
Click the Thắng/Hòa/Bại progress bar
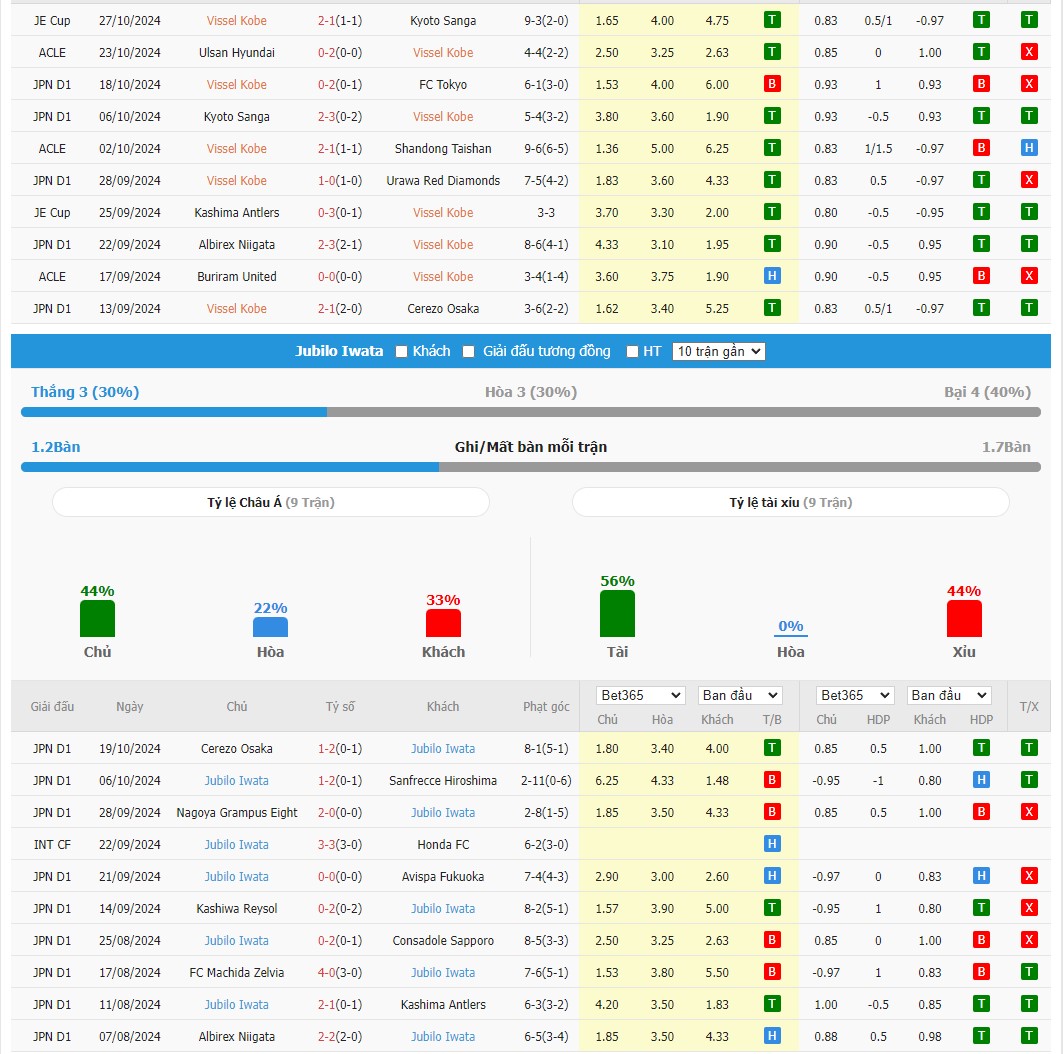[x=531, y=412]
